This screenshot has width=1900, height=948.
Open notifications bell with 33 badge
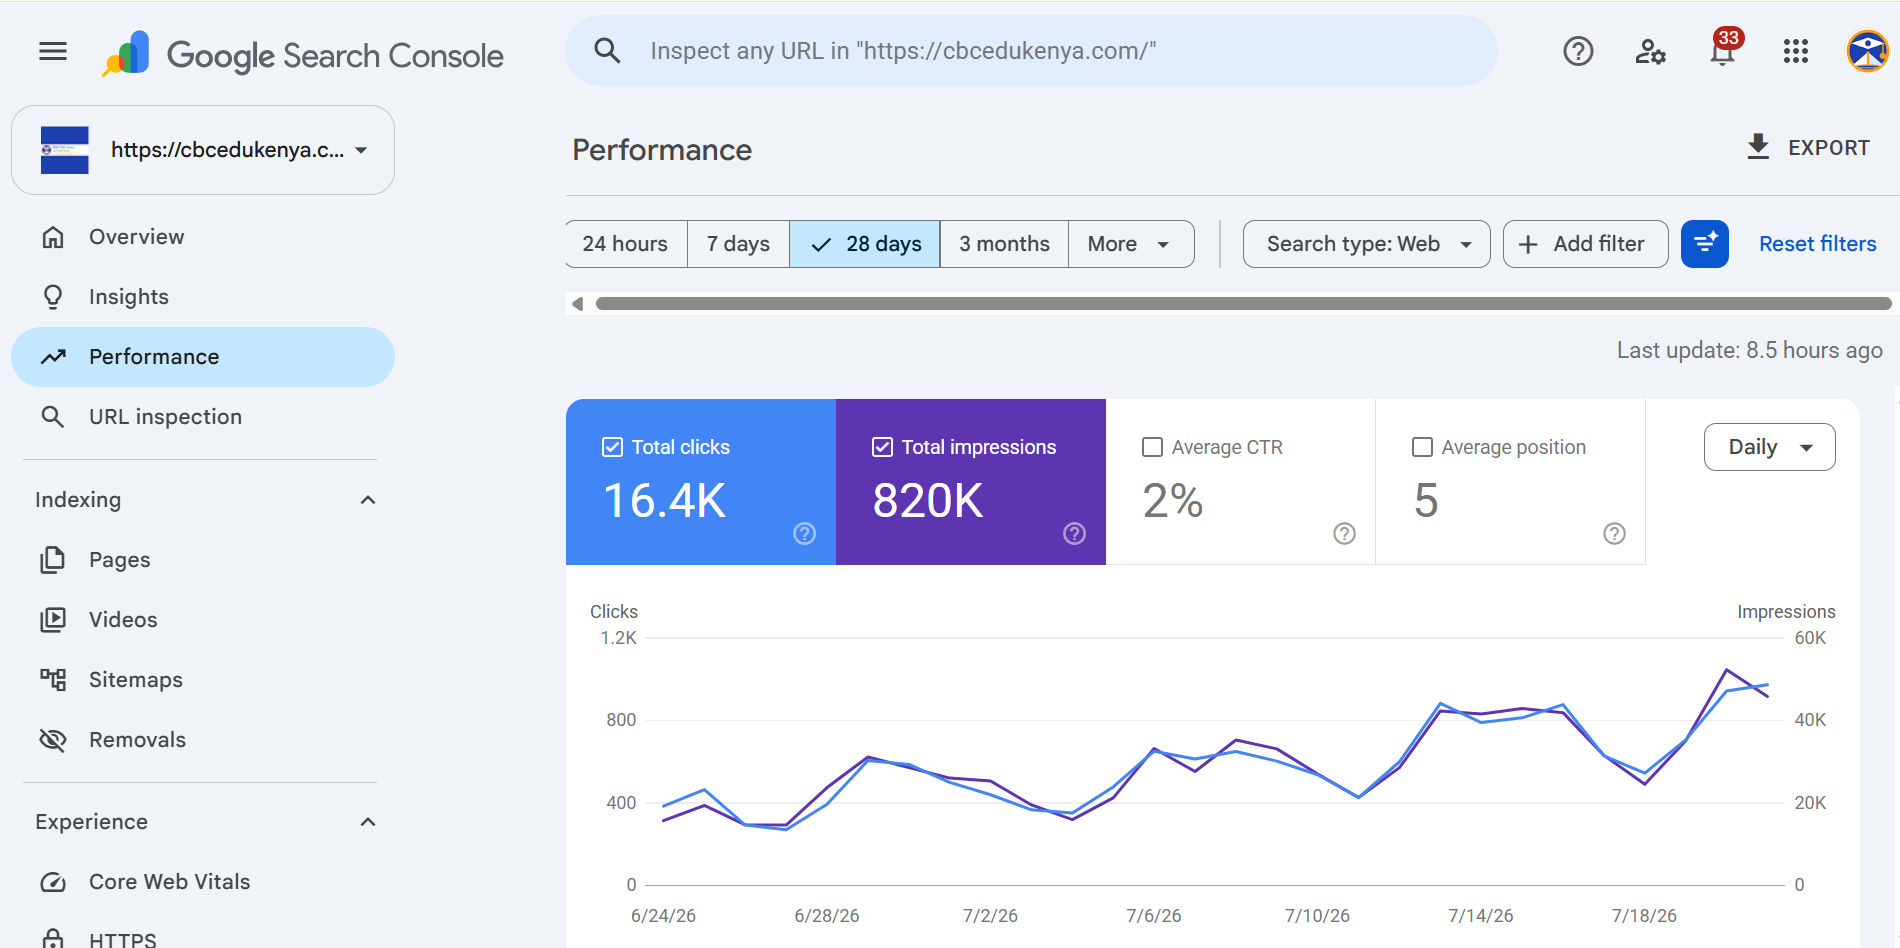(1723, 50)
